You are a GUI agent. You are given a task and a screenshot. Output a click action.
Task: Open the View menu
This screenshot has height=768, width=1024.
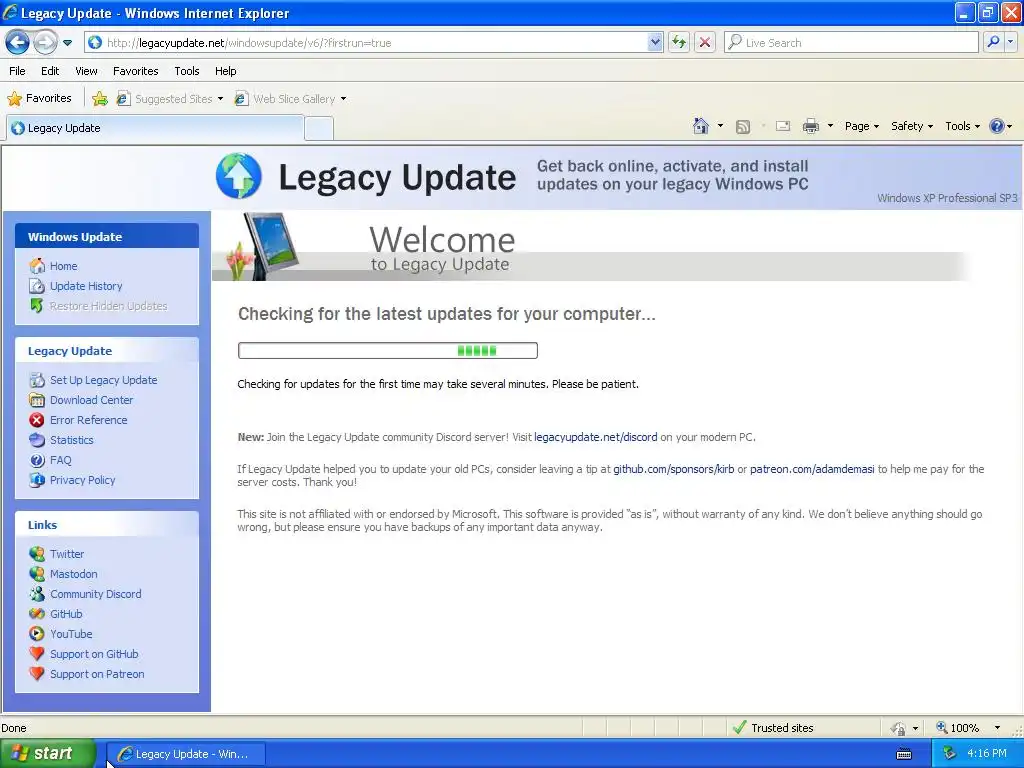86,71
